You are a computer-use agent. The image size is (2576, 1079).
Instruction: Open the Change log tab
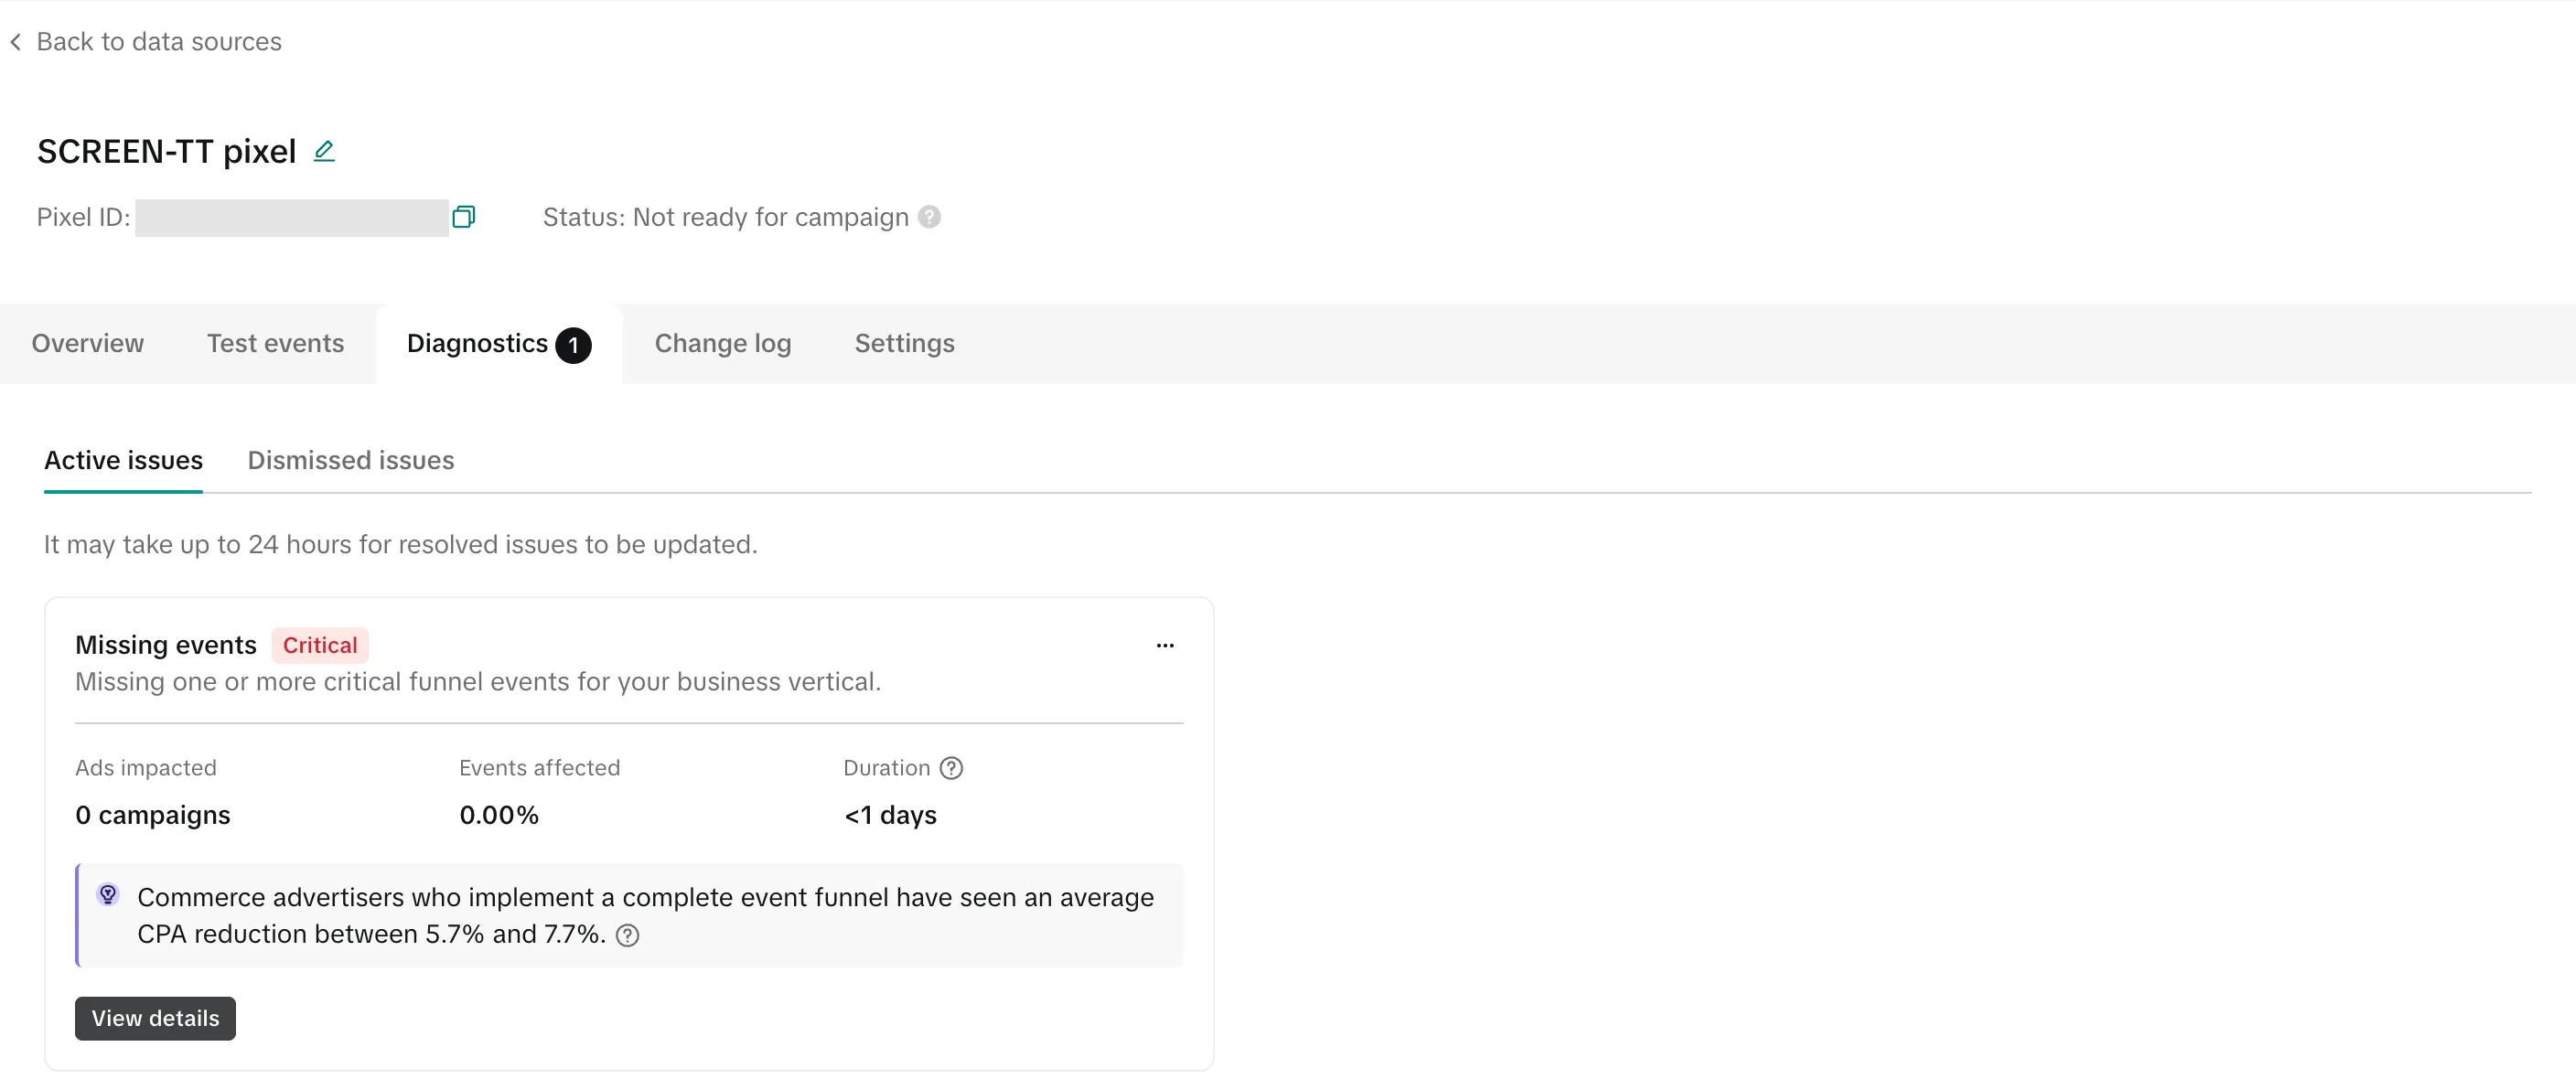click(722, 343)
